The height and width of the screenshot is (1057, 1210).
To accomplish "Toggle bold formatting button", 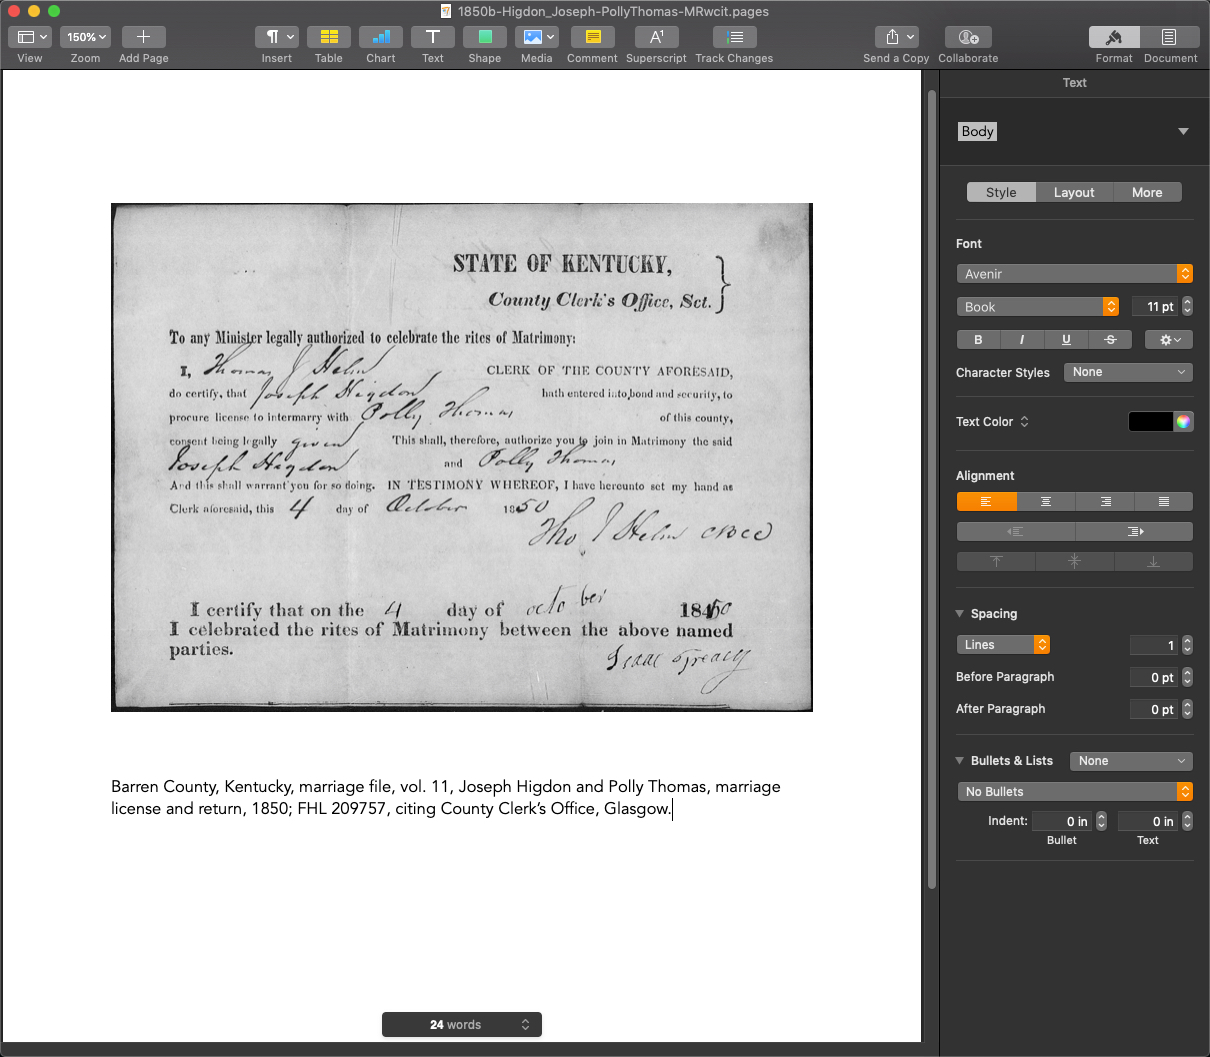I will click(978, 340).
